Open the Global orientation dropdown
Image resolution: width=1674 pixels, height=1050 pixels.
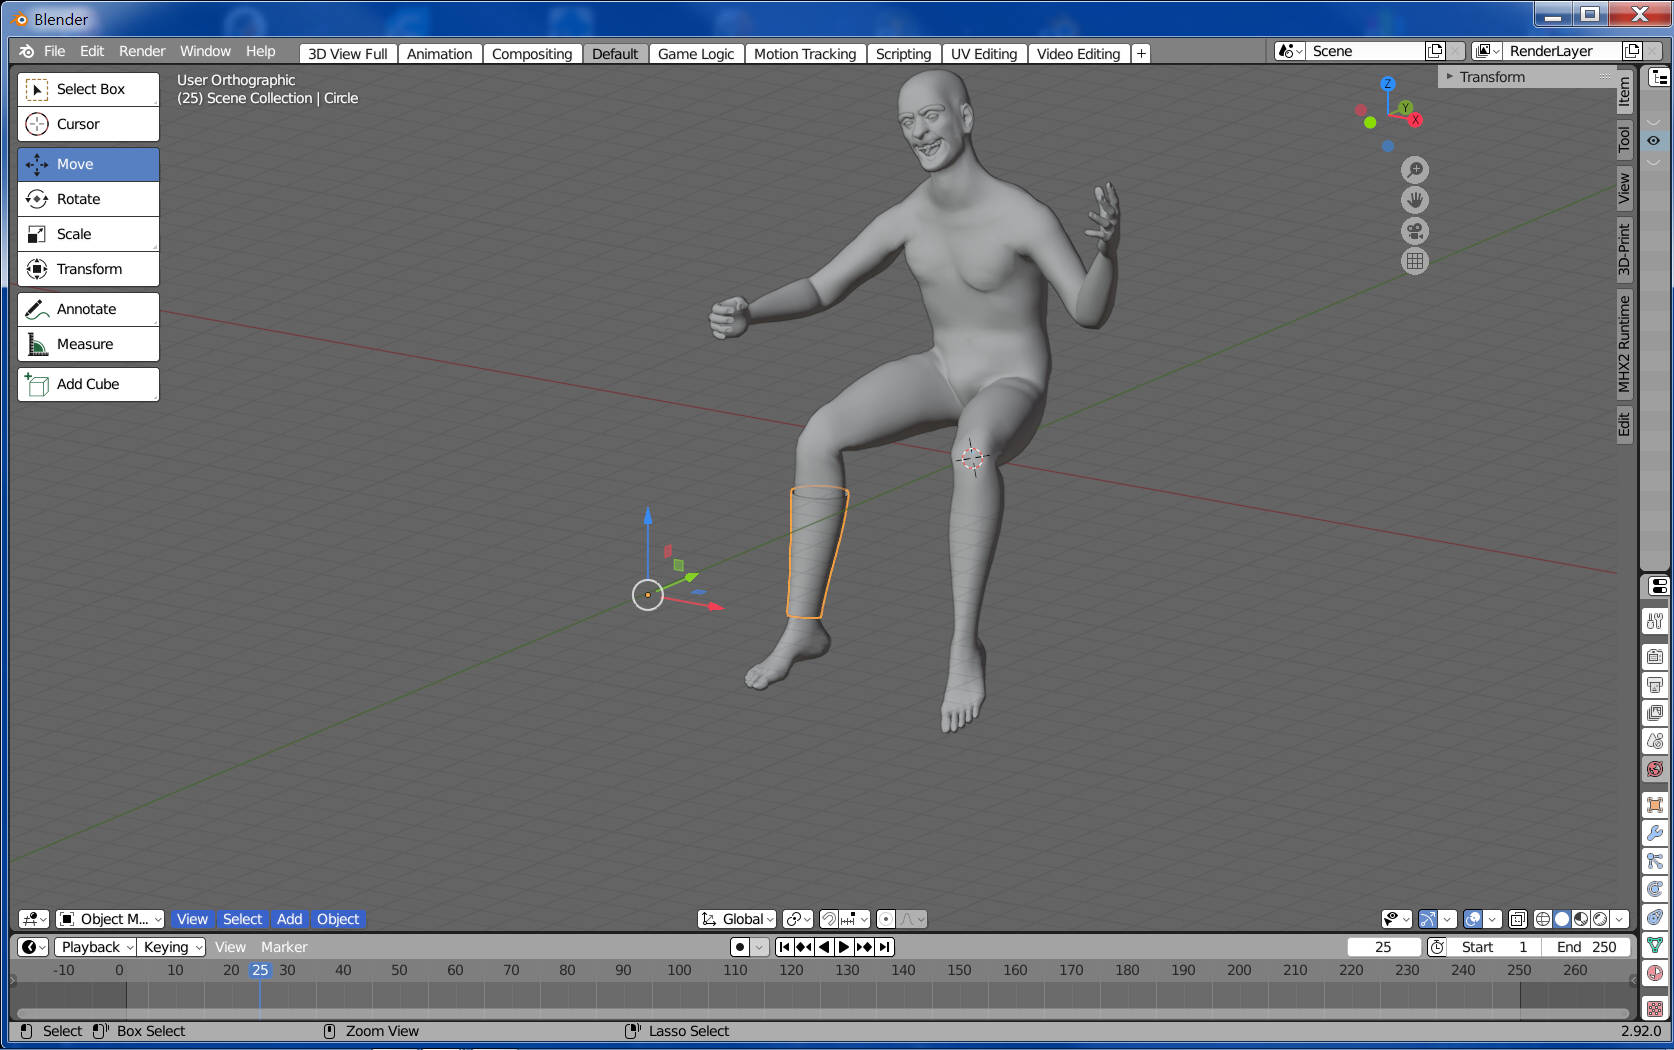pos(739,919)
